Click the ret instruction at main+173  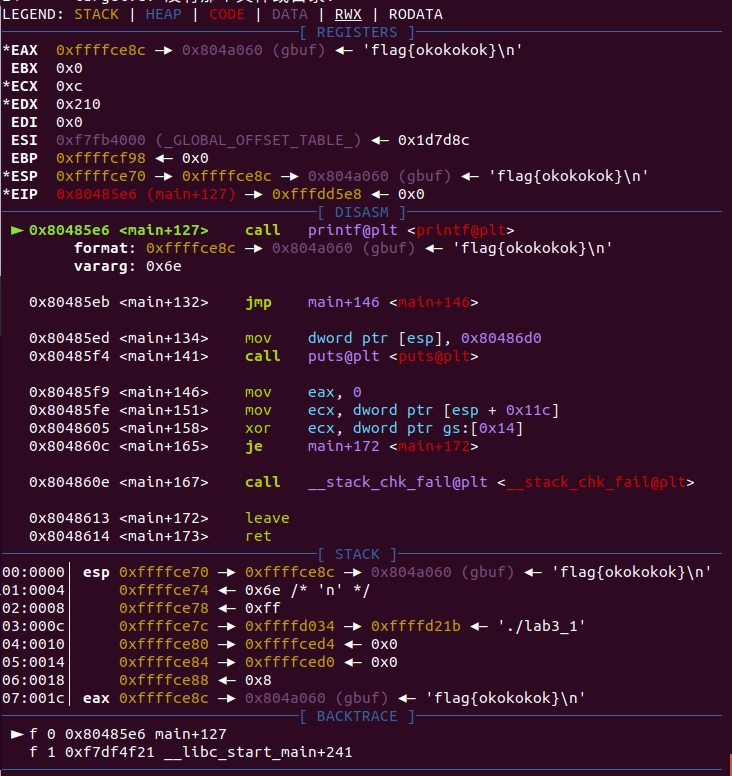(x=258, y=536)
